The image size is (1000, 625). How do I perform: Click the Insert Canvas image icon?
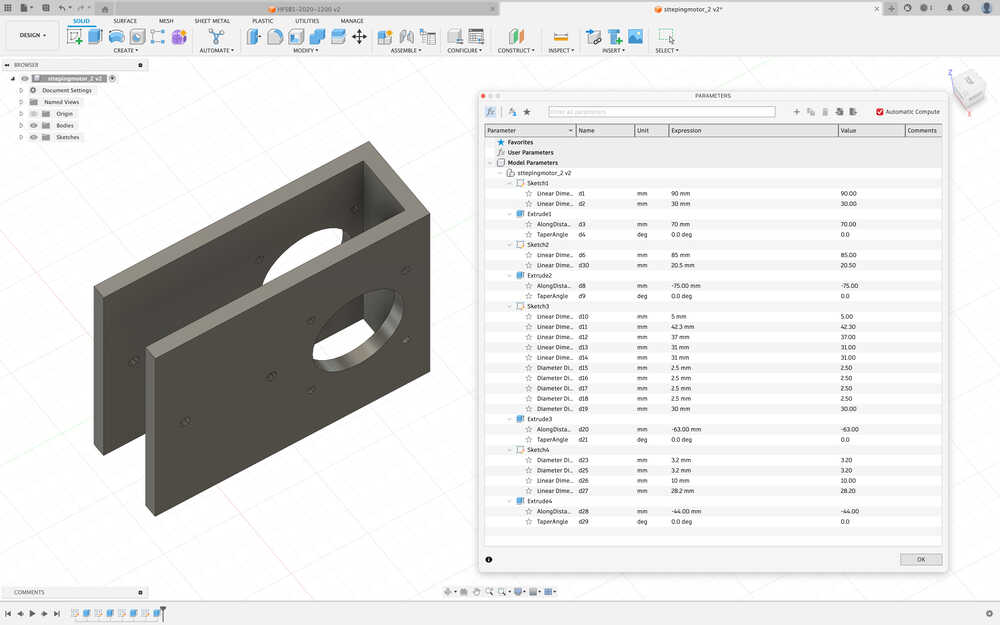[x=635, y=36]
